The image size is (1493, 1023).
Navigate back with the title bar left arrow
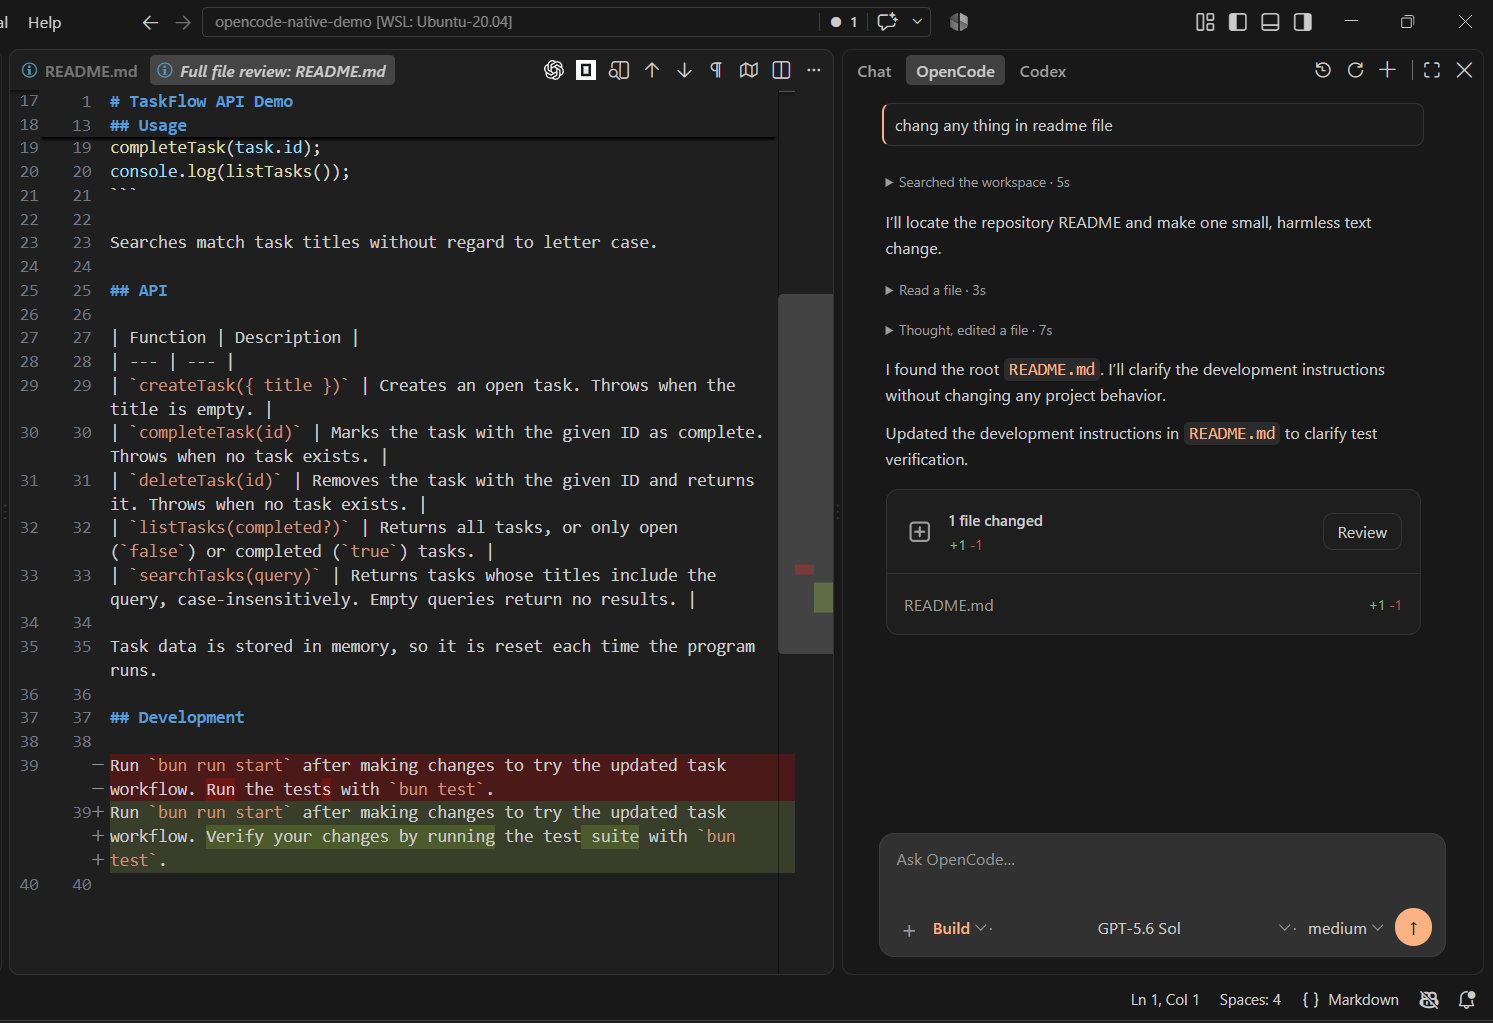[x=151, y=22]
